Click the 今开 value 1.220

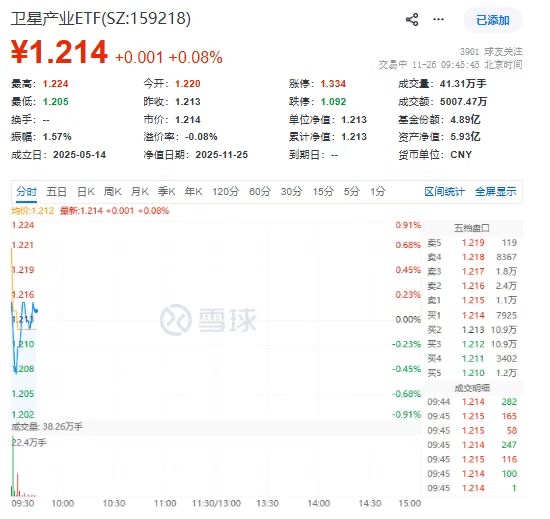[x=188, y=84]
